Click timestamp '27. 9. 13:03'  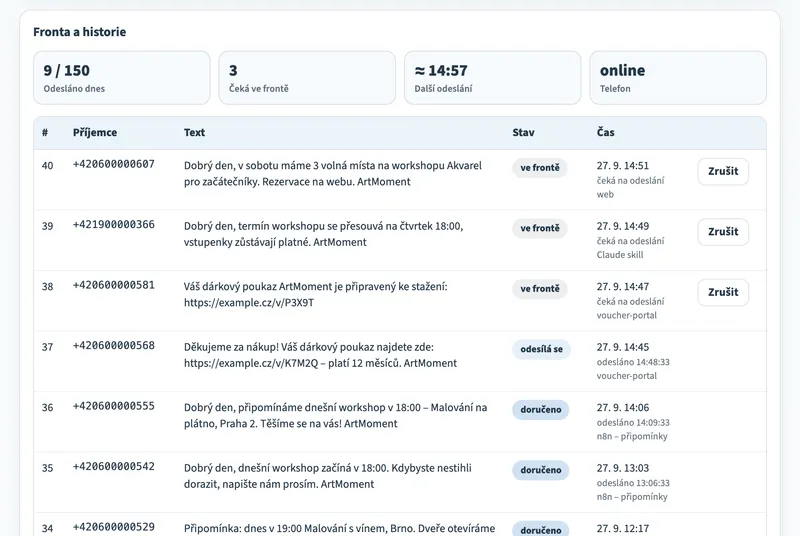pos(622,468)
